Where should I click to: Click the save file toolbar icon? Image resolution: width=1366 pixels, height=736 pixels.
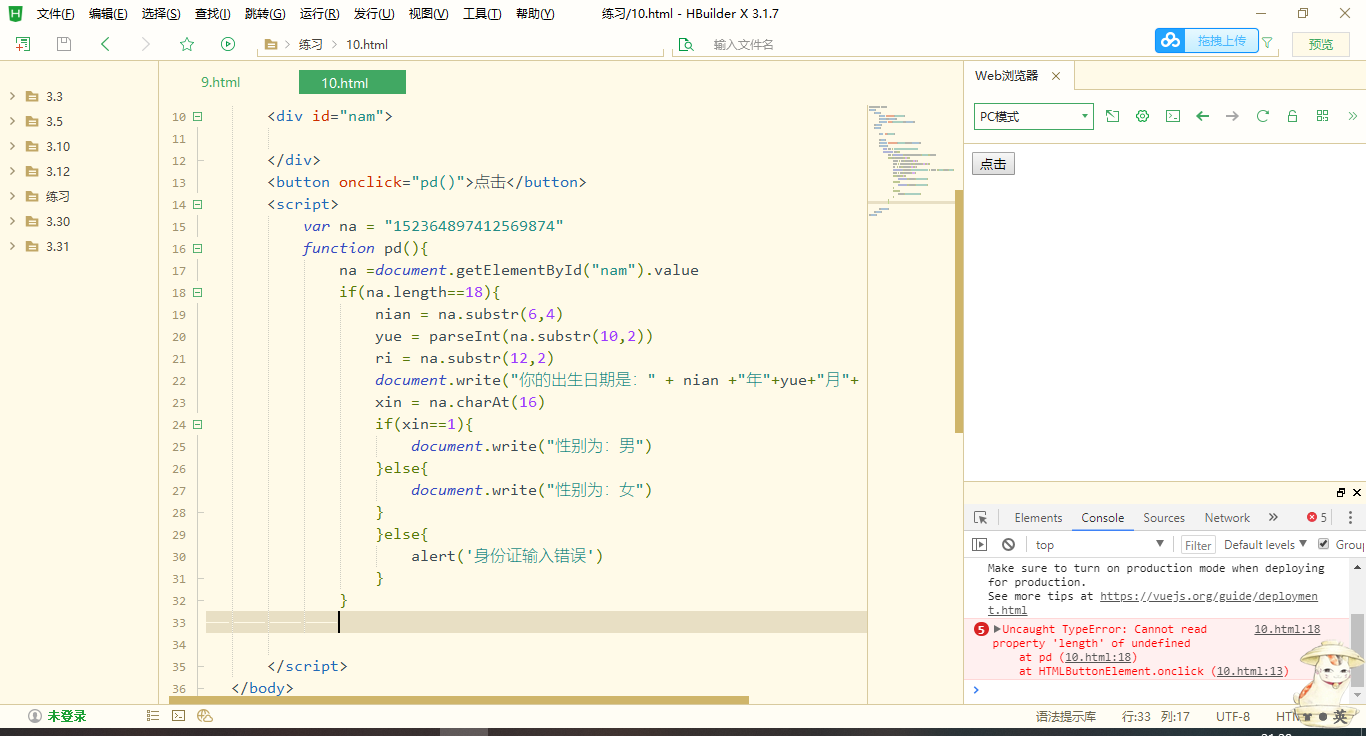coord(64,44)
